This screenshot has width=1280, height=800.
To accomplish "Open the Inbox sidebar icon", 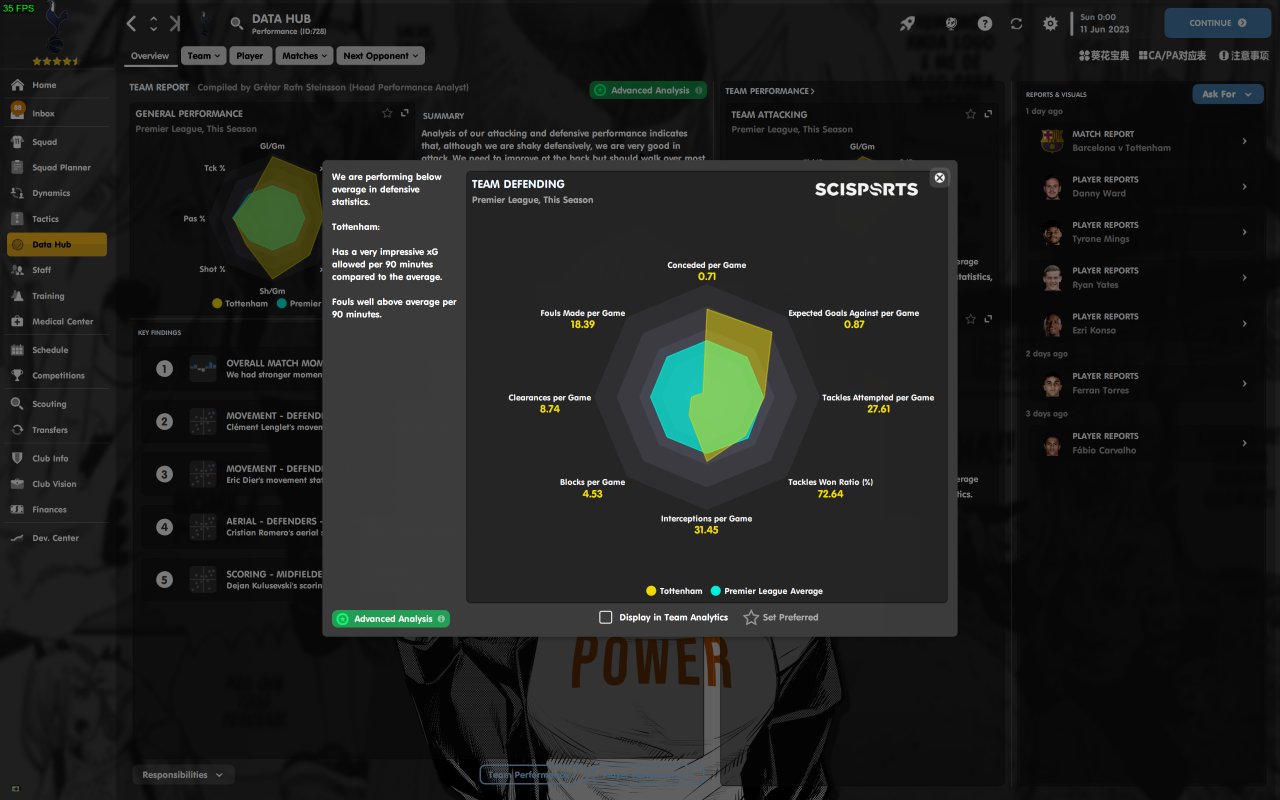I will pyautogui.click(x=17, y=111).
